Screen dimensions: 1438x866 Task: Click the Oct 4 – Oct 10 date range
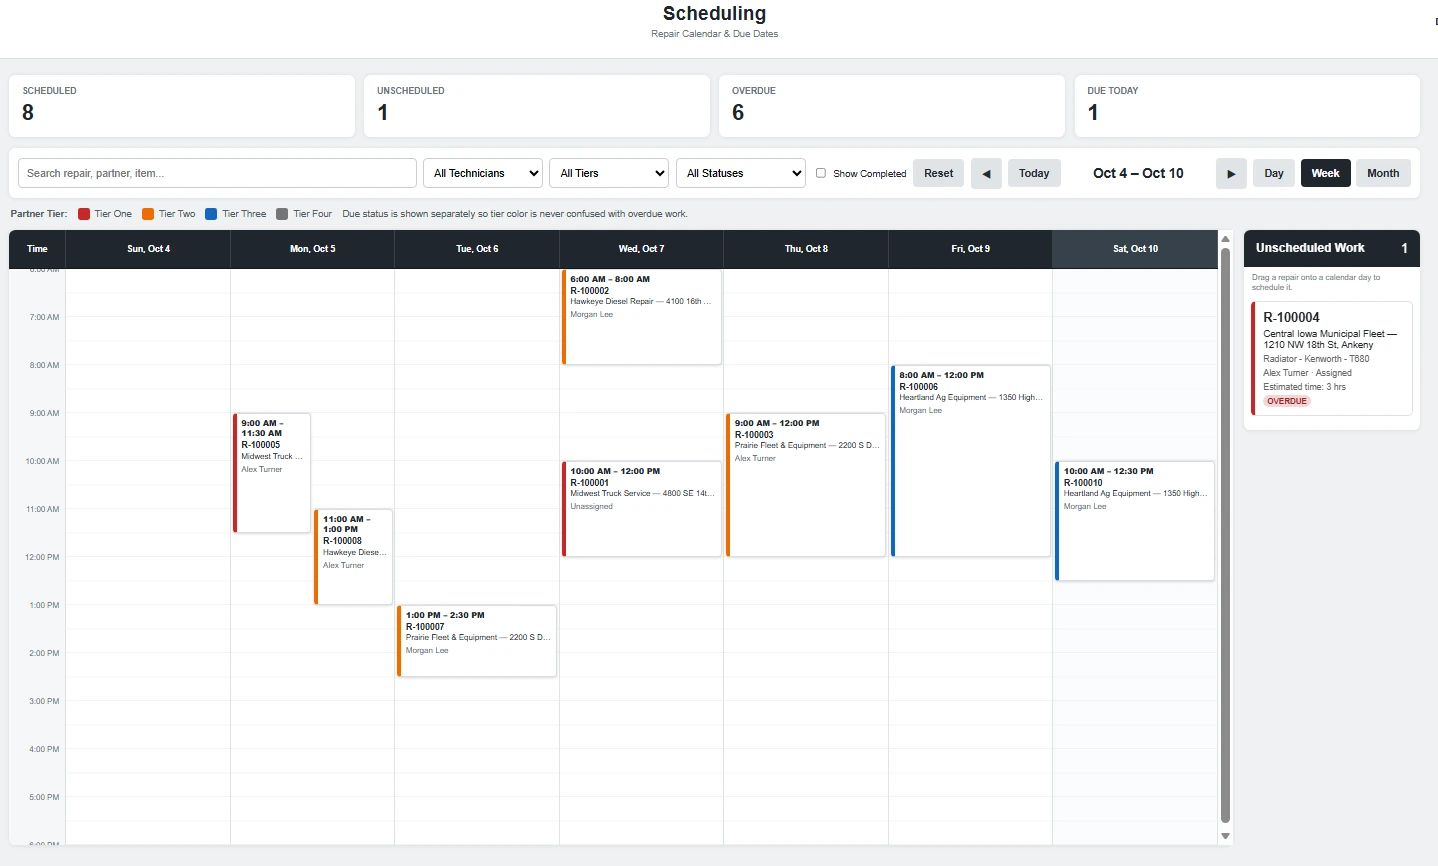coord(1138,173)
